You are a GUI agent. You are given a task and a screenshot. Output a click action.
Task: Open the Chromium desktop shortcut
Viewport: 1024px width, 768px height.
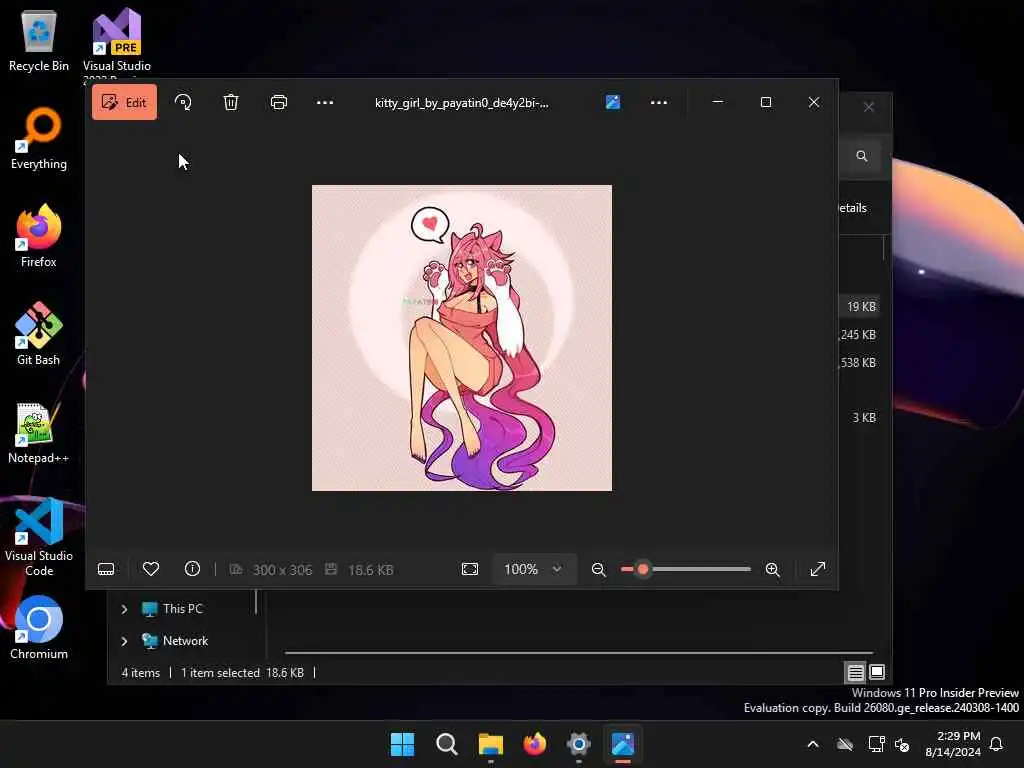coord(39,628)
